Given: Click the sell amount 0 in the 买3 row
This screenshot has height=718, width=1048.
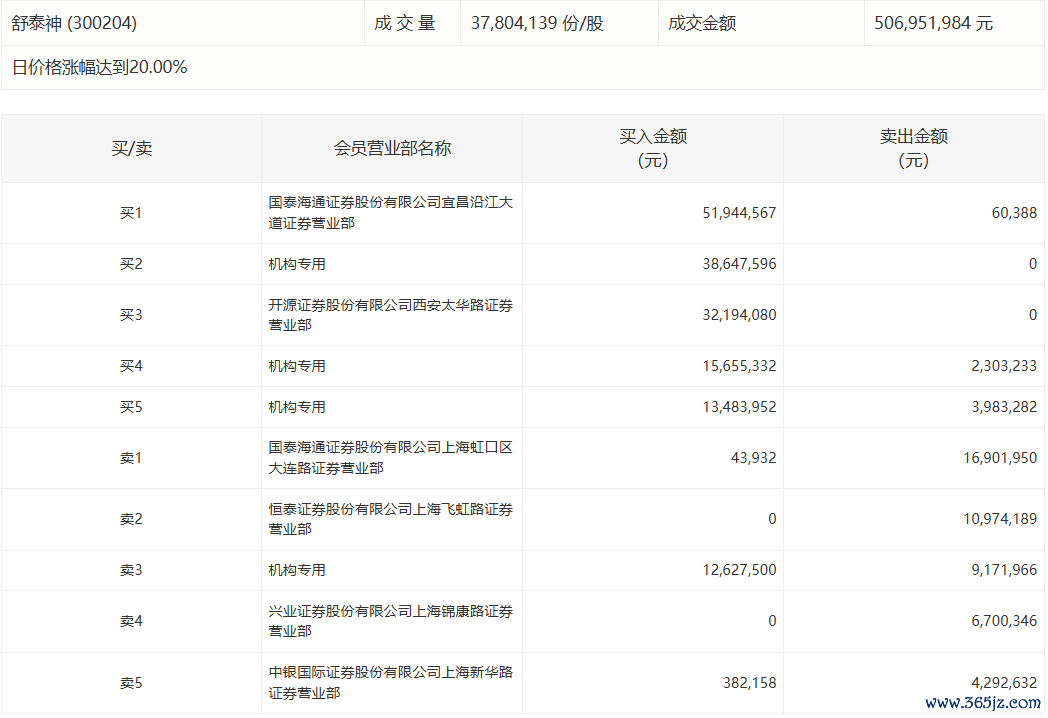Looking at the screenshot, I should click(1033, 315).
